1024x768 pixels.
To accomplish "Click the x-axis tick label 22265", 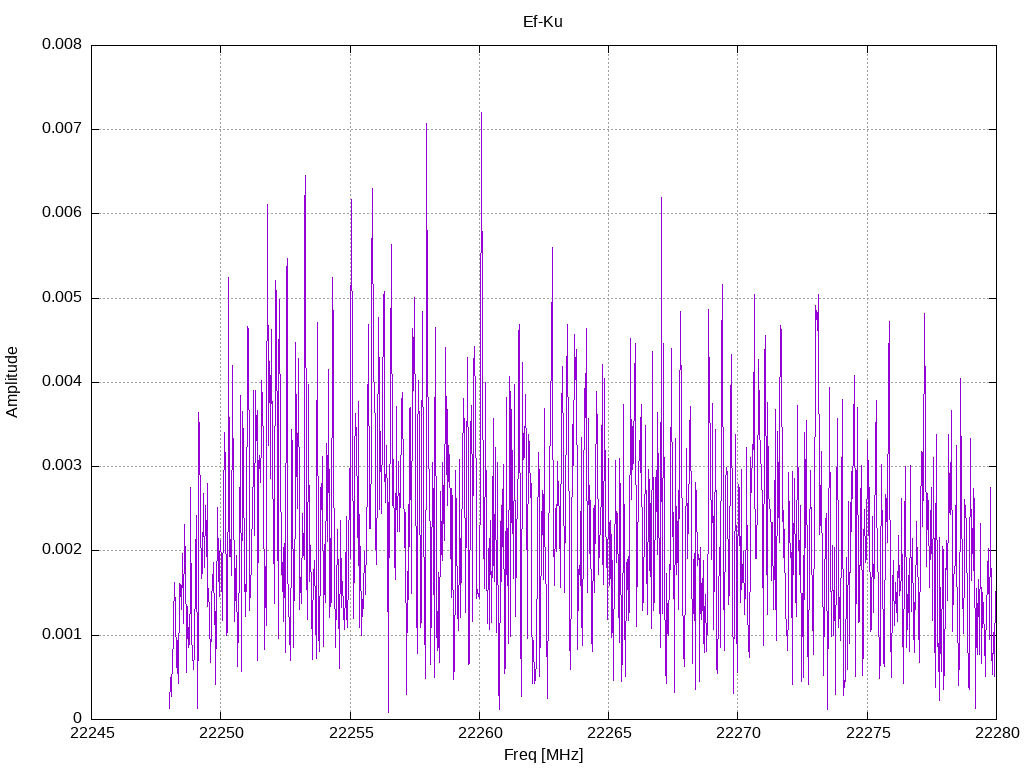I will pos(609,733).
